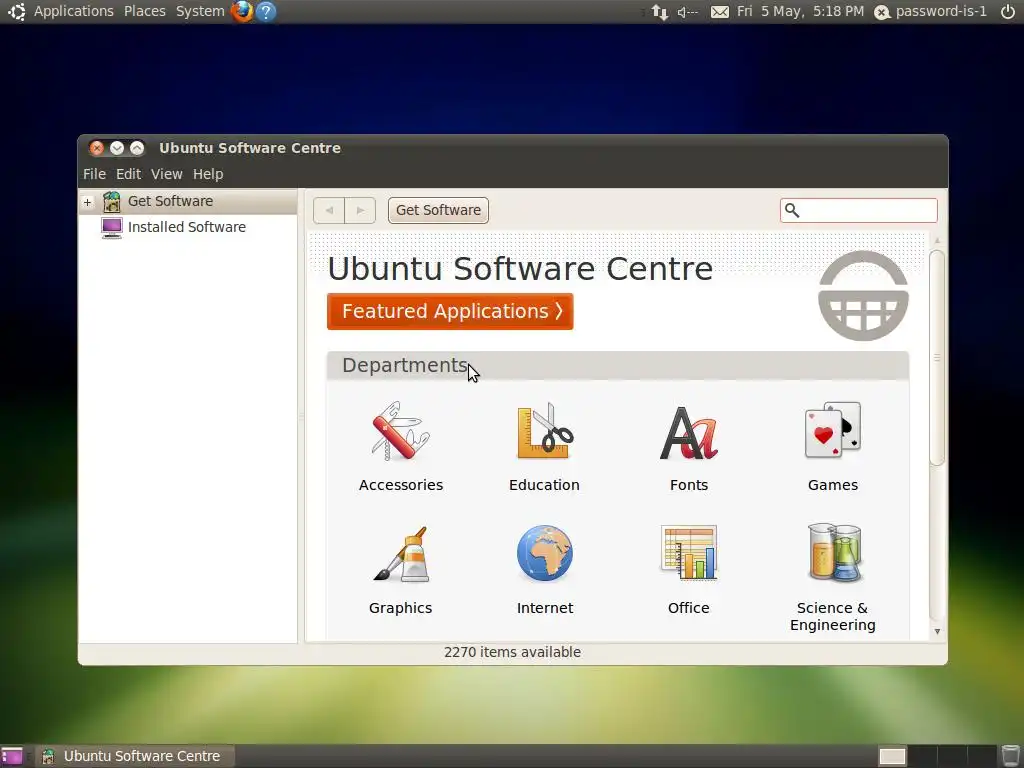
Task: Click the Accessories label text
Action: (x=401, y=485)
